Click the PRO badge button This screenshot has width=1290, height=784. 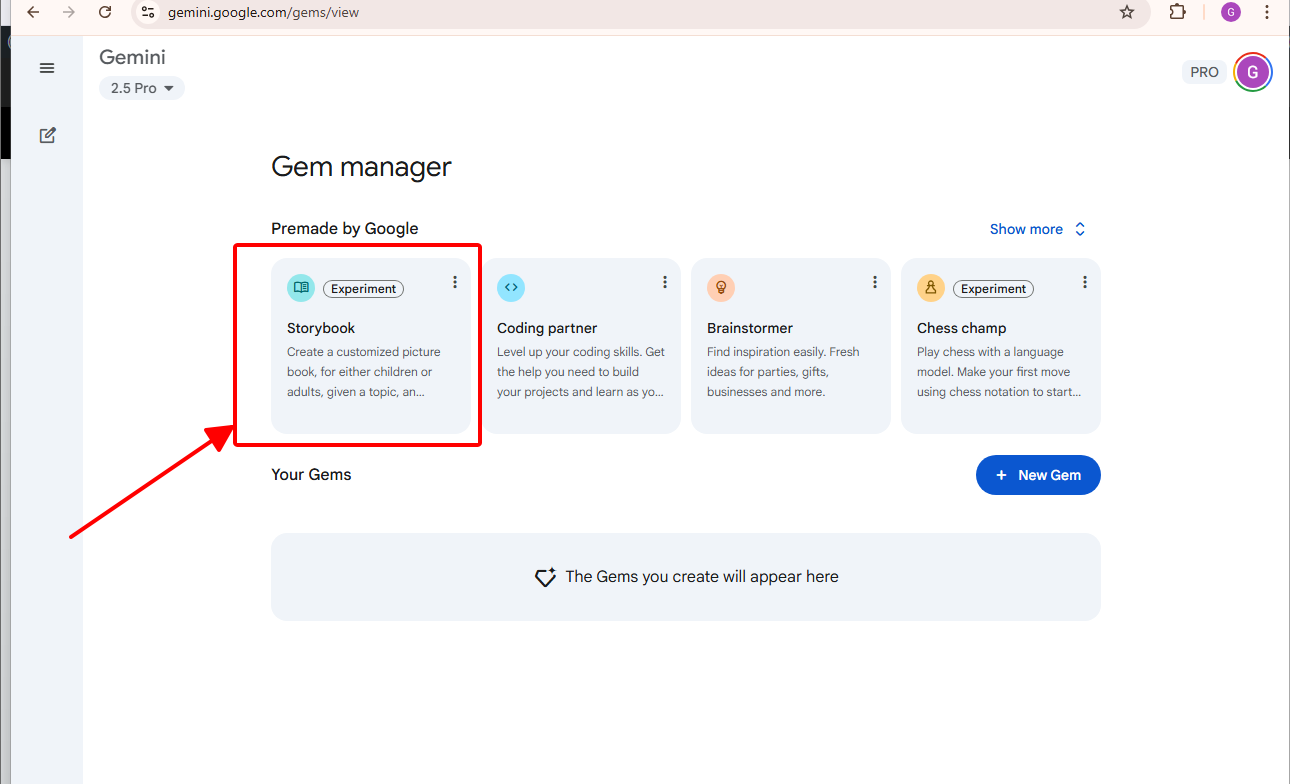1204,72
